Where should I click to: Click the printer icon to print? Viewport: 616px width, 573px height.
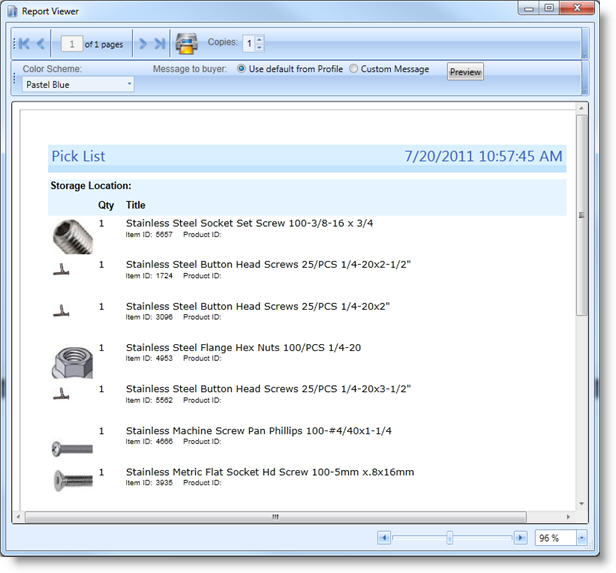pos(187,44)
